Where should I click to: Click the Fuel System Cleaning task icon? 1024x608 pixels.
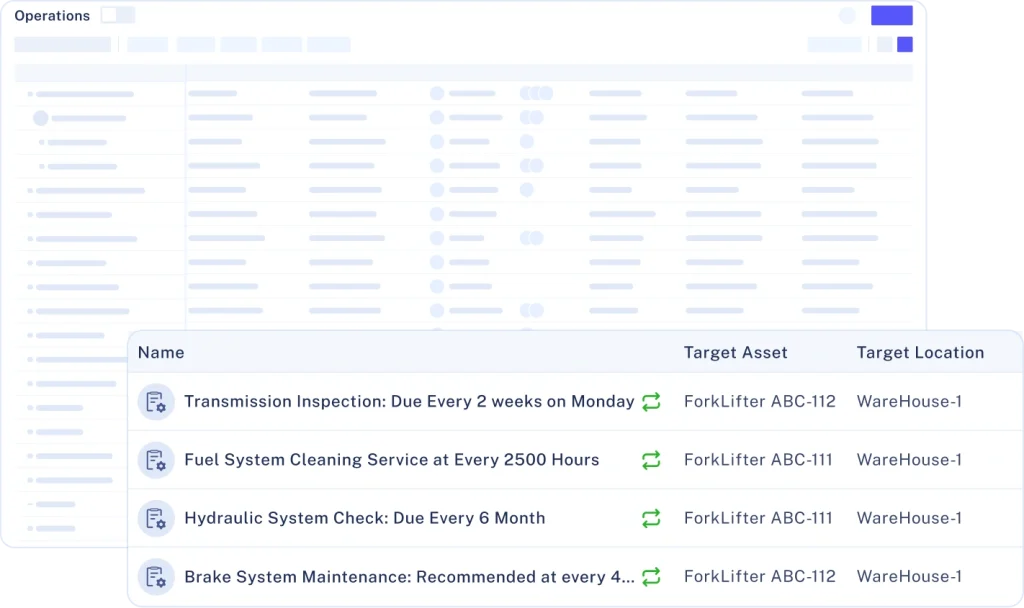[155, 460]
